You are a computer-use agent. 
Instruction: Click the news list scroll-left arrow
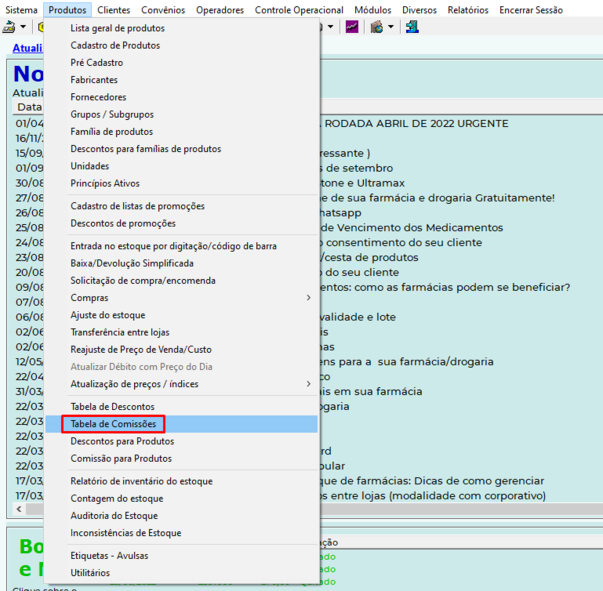19,509
